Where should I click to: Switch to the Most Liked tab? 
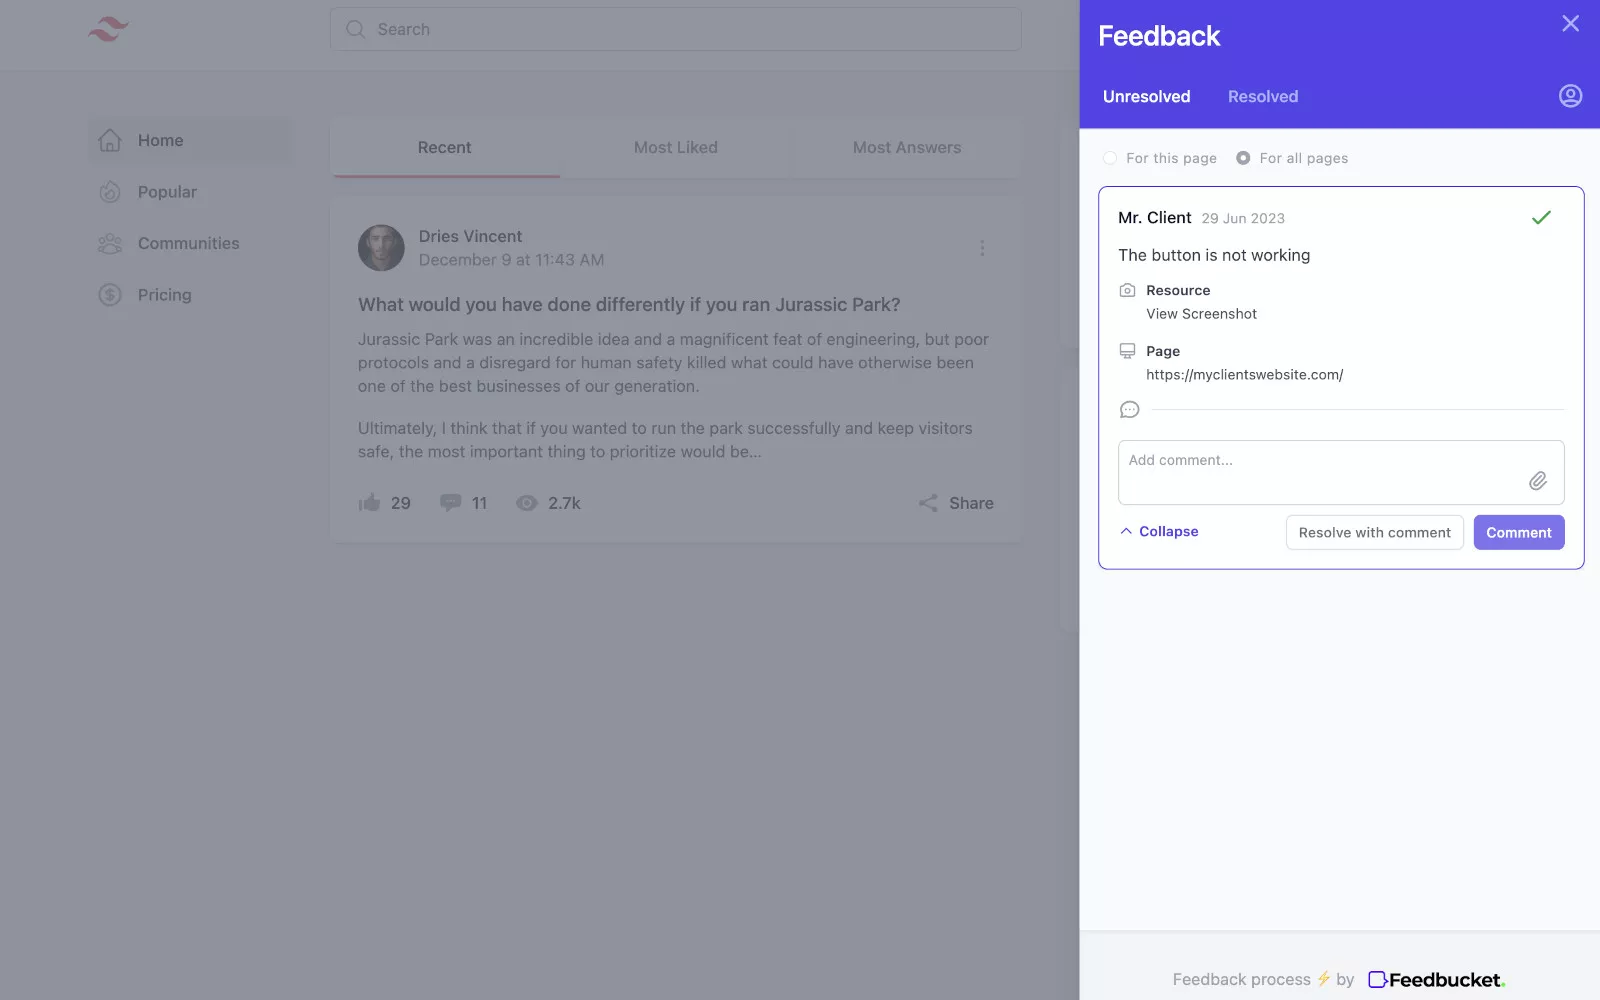675,148
